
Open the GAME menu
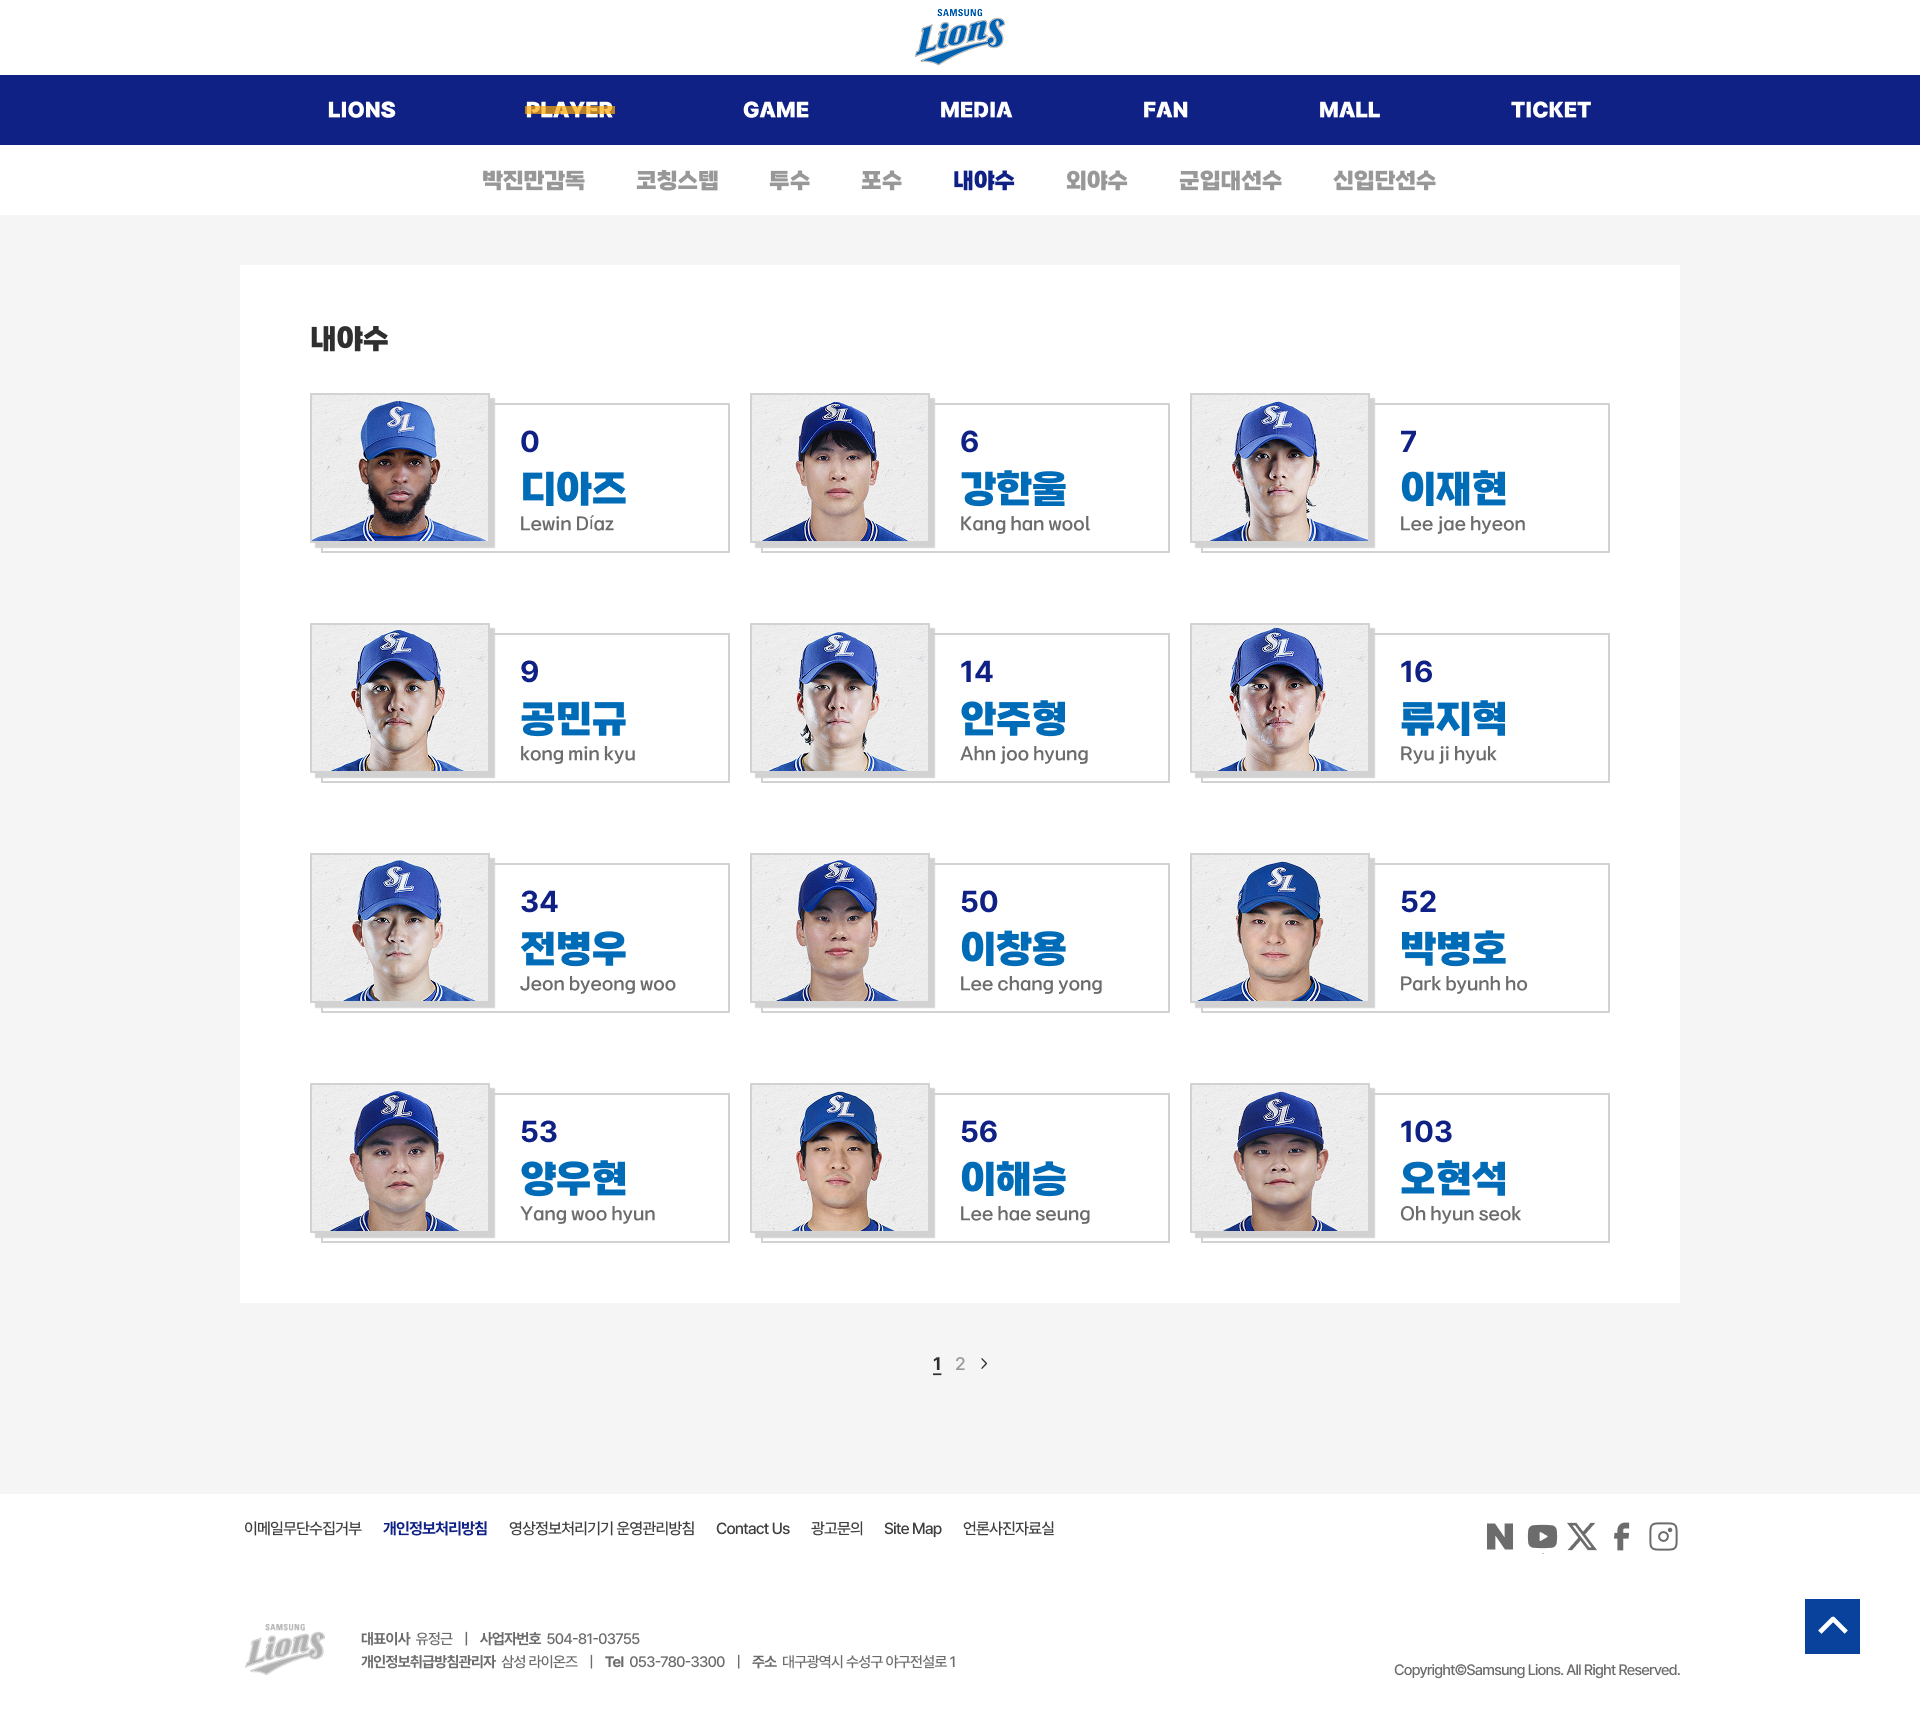(x=775, y=110)
